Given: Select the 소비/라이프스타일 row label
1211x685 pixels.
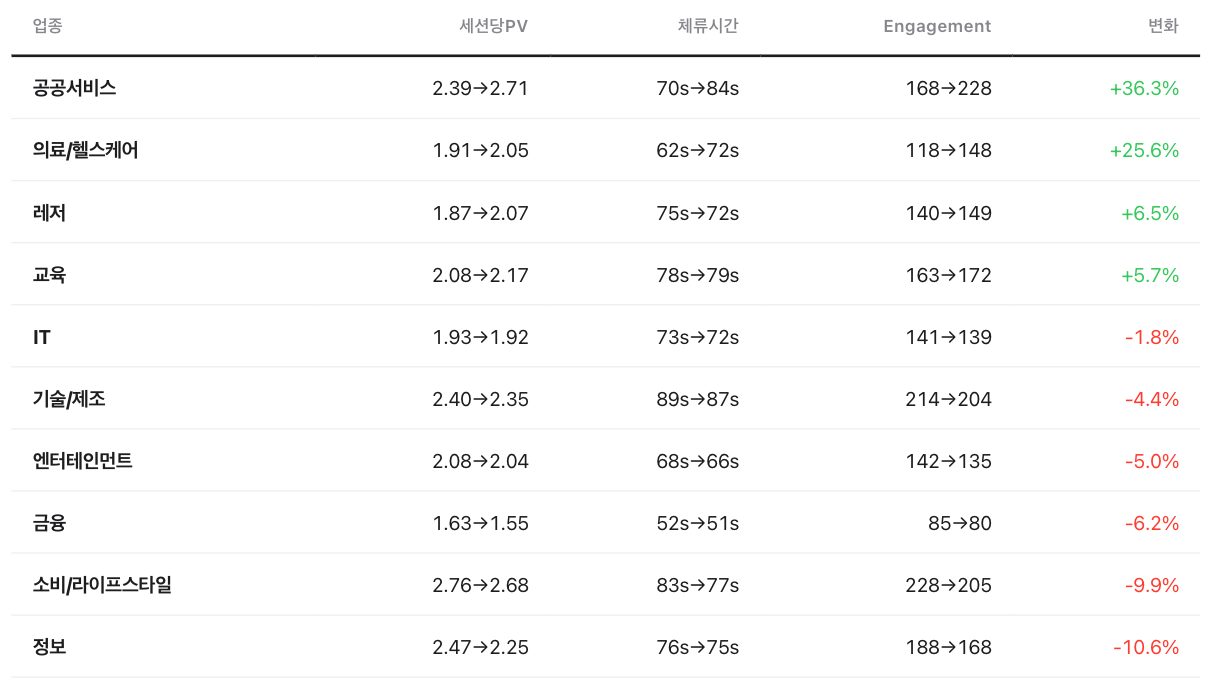Looking at the screenshot, I should click(x=103, y=585).
